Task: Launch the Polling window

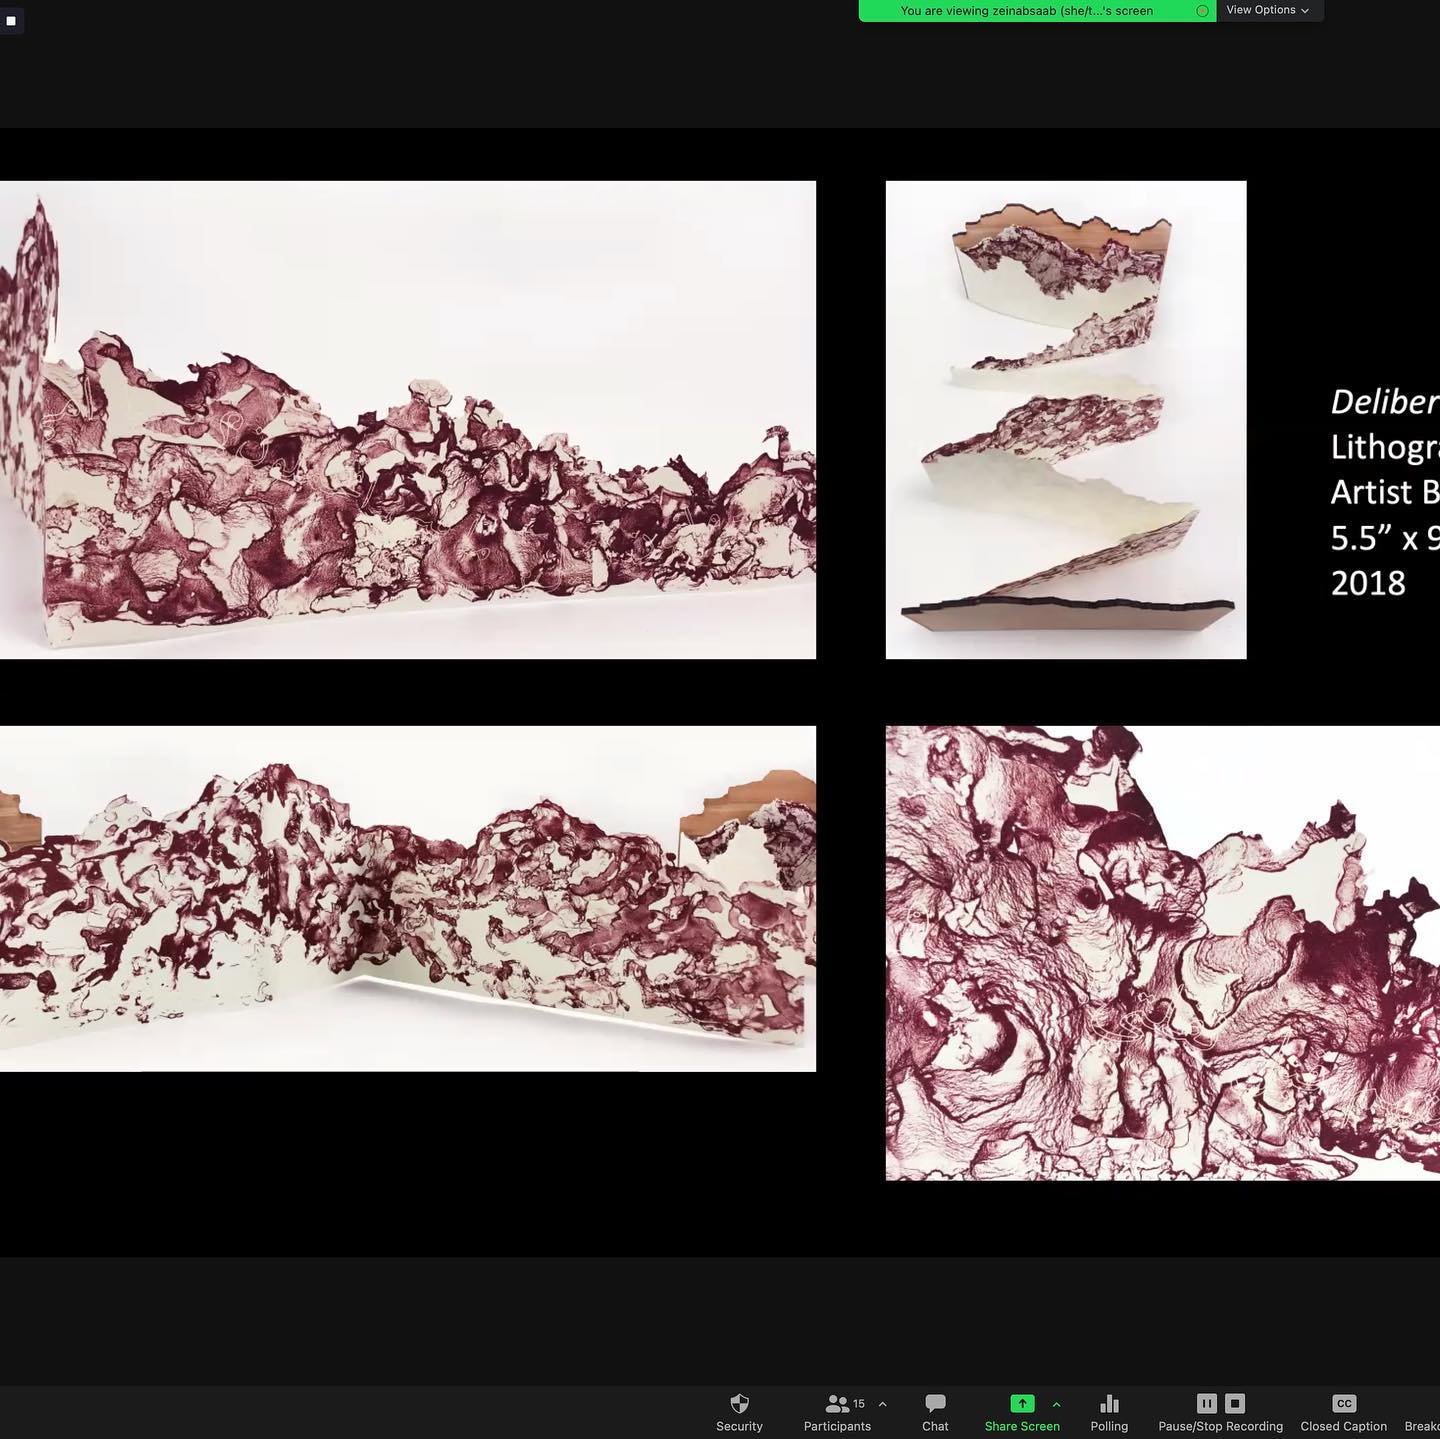Action: tap(1109, 1412)
